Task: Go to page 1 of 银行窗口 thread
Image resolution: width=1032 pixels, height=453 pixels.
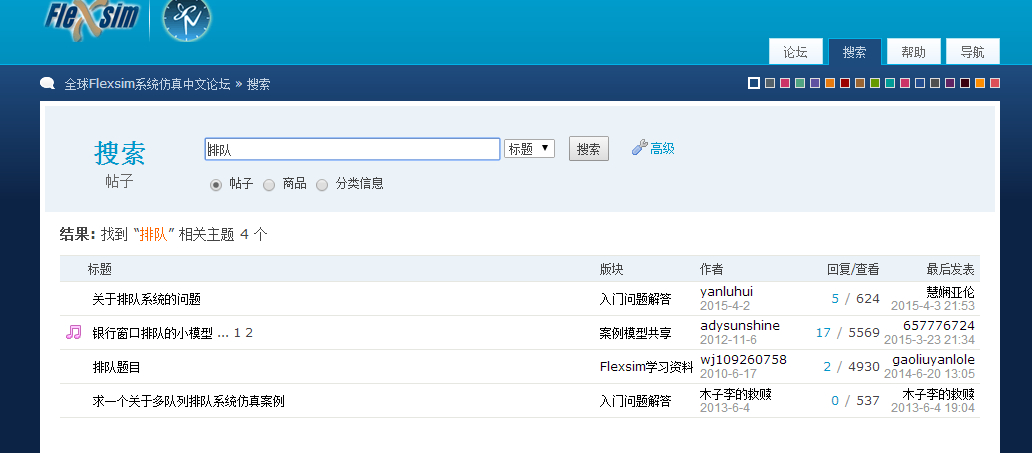Action: coord(237,333)
